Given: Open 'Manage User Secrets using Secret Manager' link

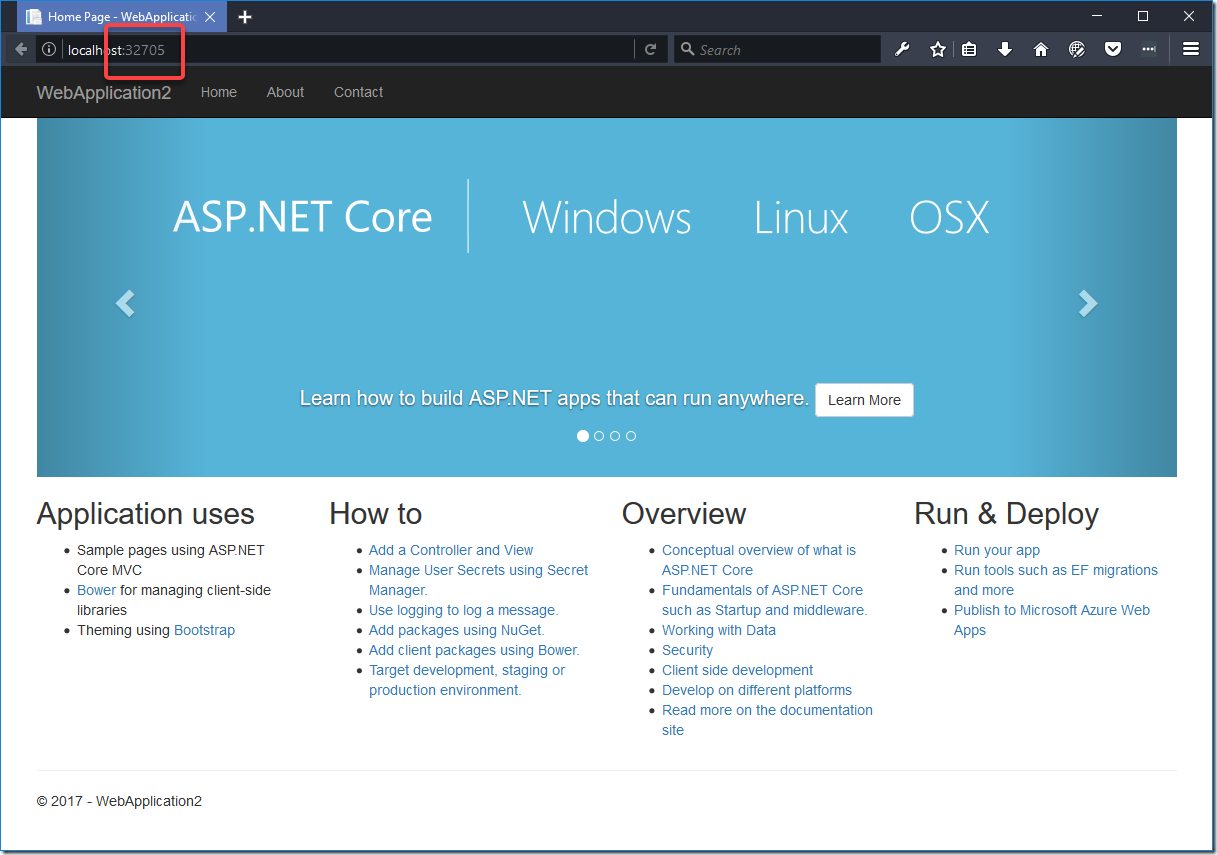Looking at the screenshot, I should 479,580.
